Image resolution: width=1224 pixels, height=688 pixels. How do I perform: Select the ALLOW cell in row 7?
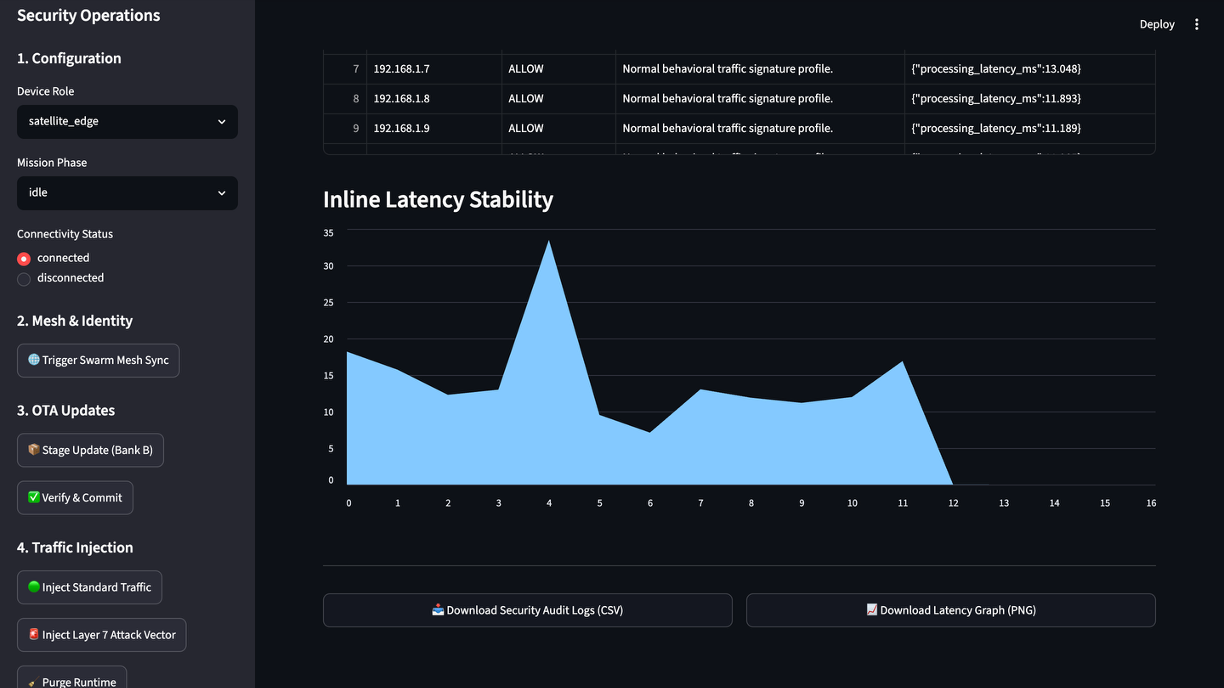[x=558, y=69]
